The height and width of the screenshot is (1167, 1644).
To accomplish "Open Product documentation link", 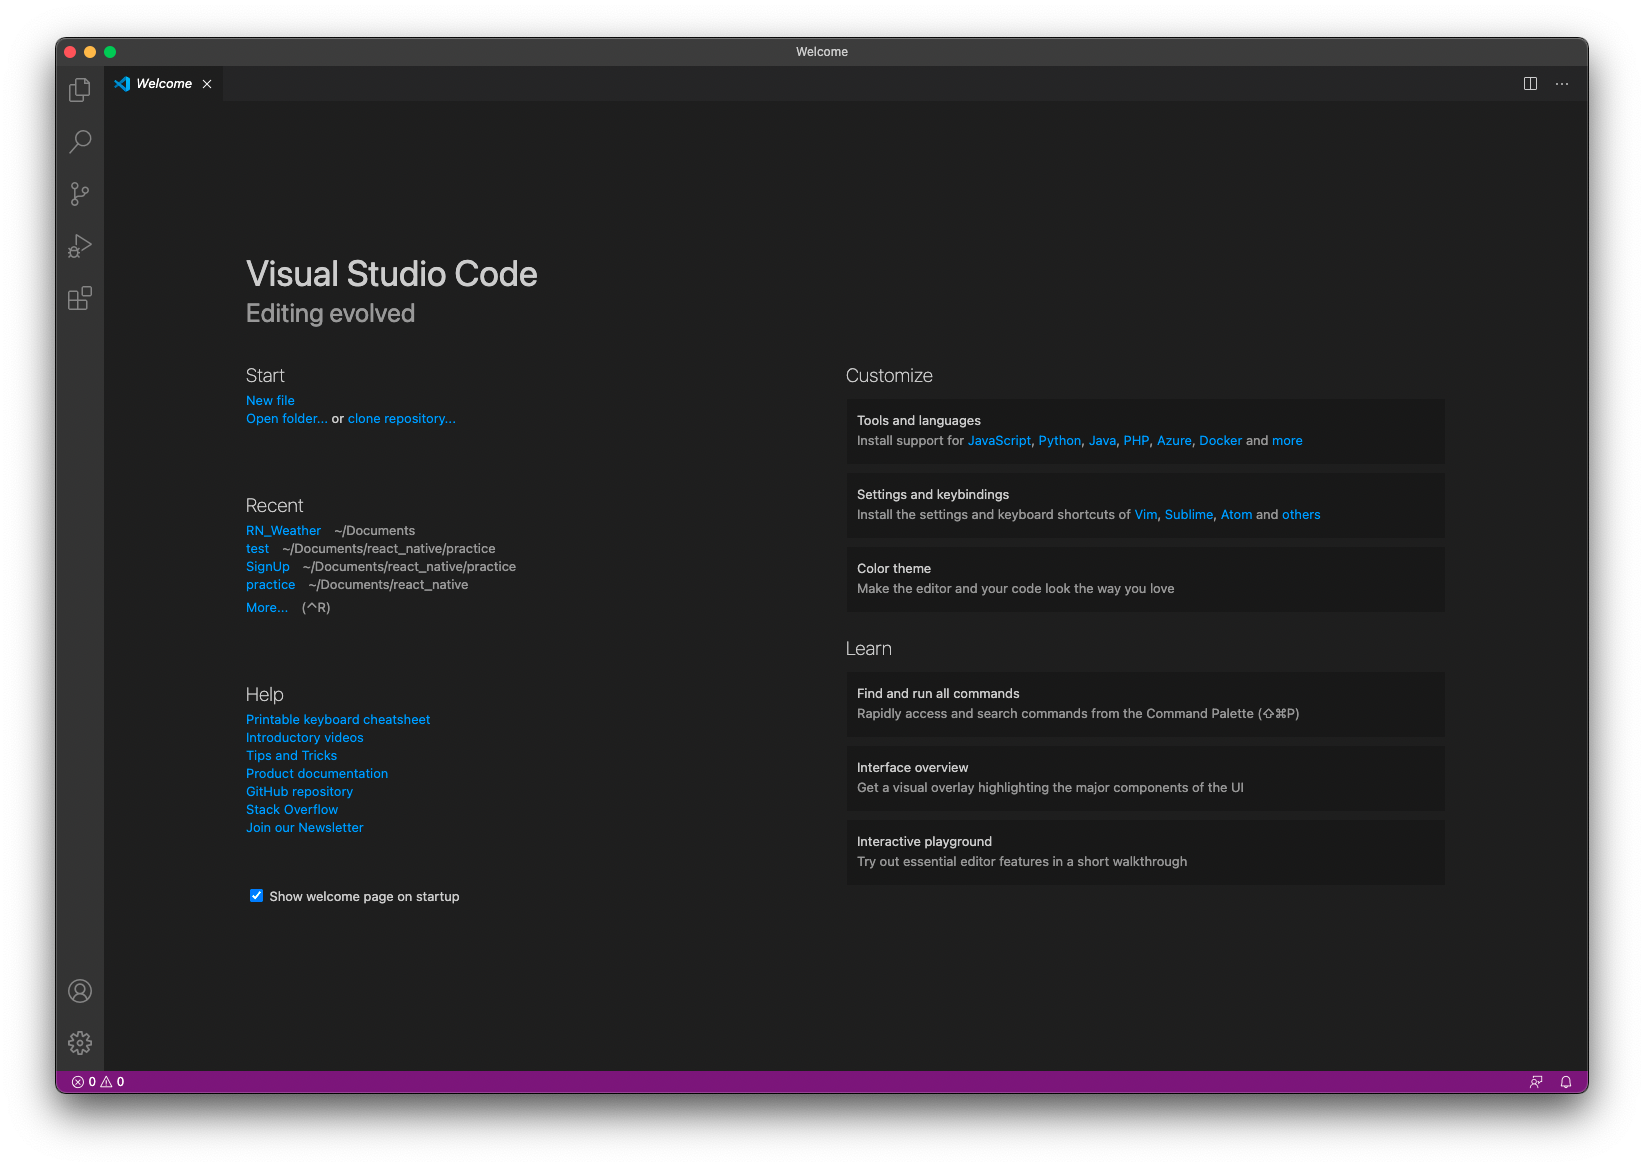I will click(317, 774).
